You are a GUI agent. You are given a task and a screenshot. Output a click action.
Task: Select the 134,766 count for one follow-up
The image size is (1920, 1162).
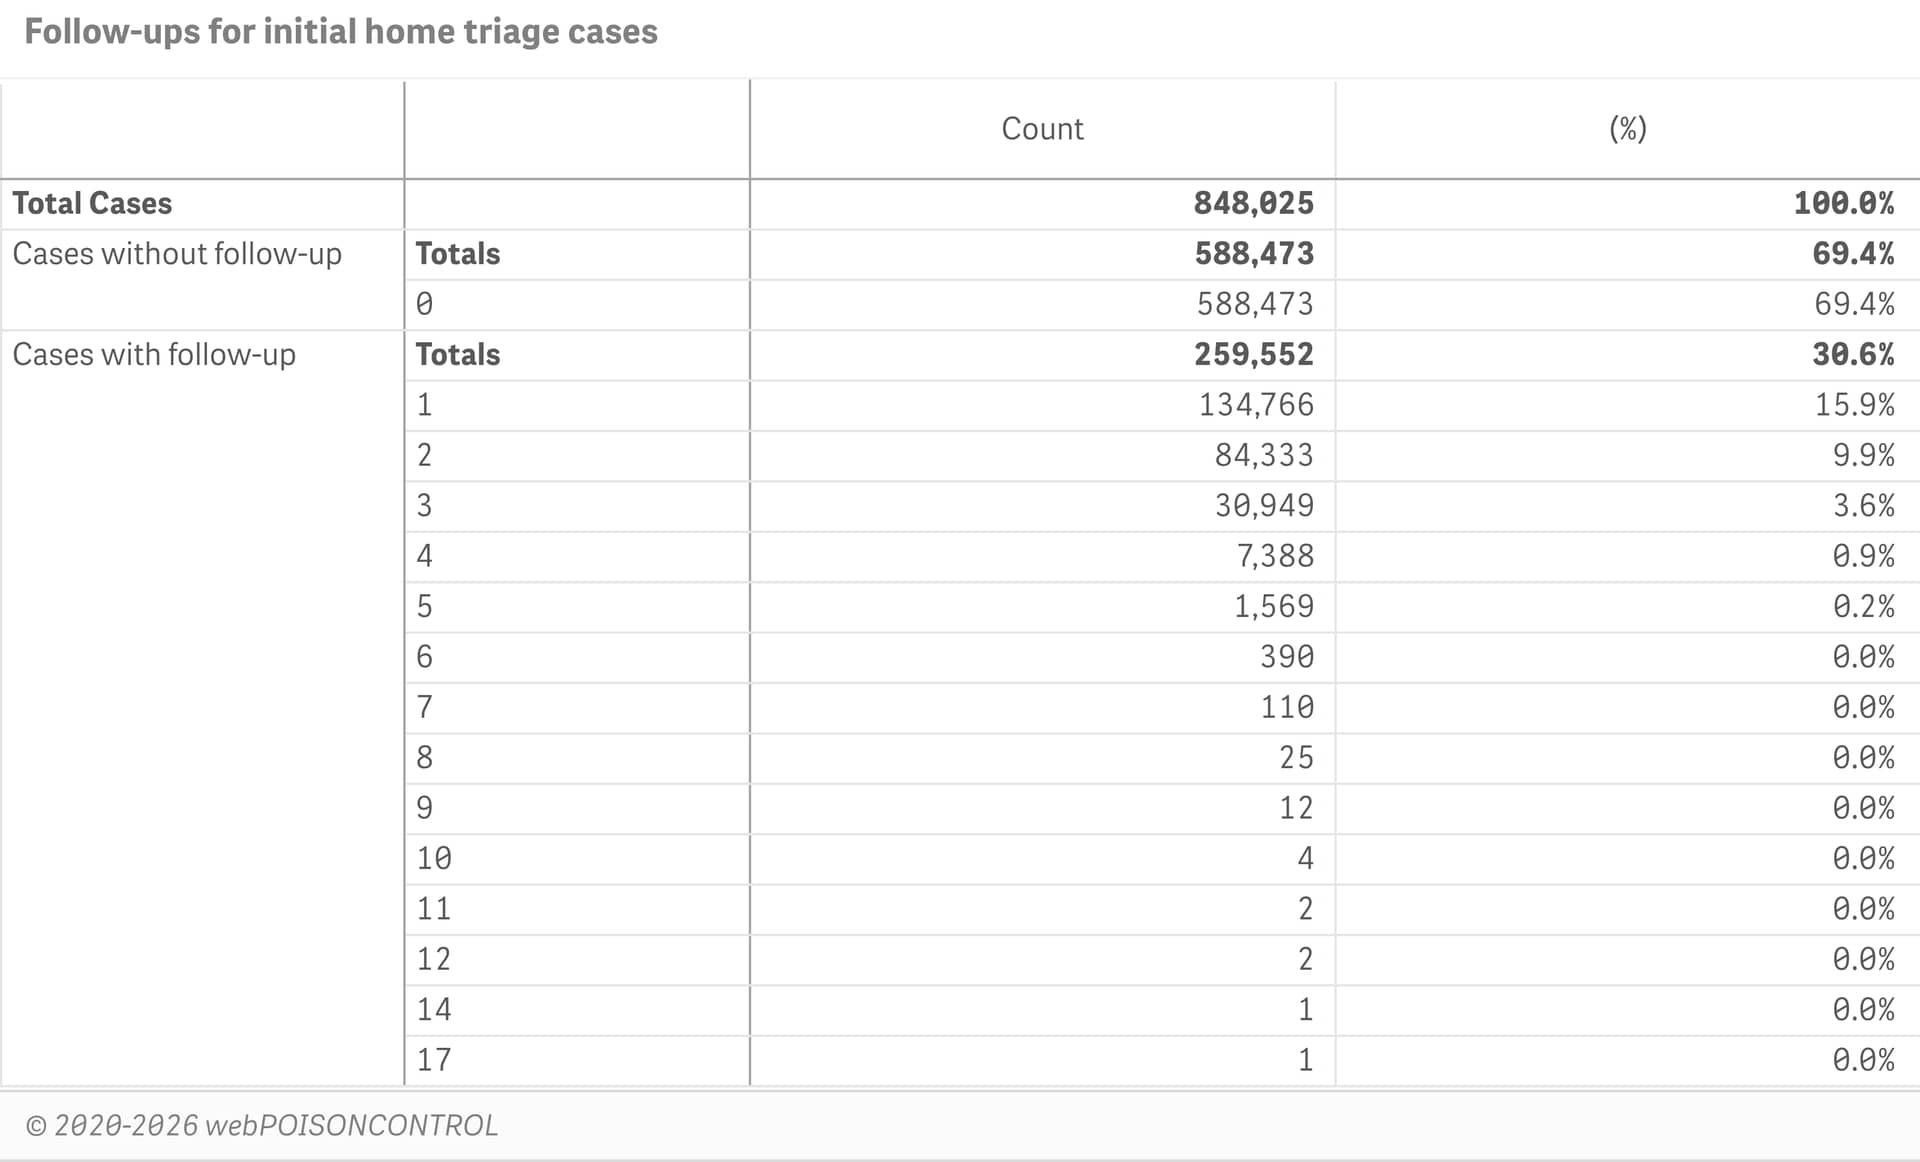[1256, 405]
